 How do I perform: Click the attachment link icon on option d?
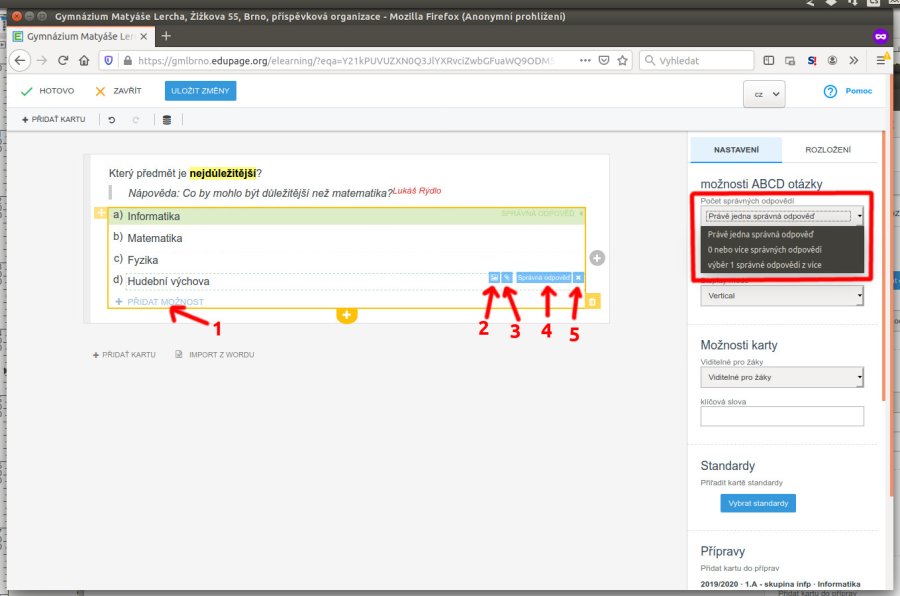coord(507,278)
